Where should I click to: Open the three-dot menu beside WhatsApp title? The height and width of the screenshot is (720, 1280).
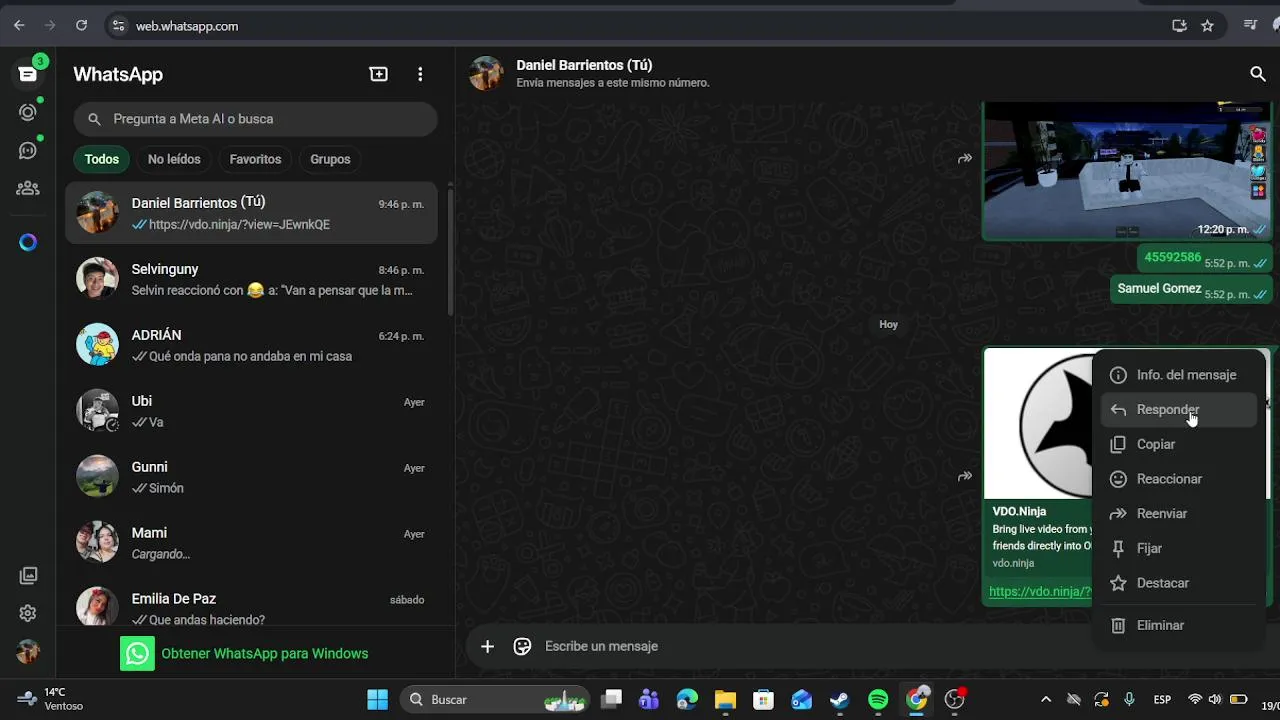[x=420, y=74]
